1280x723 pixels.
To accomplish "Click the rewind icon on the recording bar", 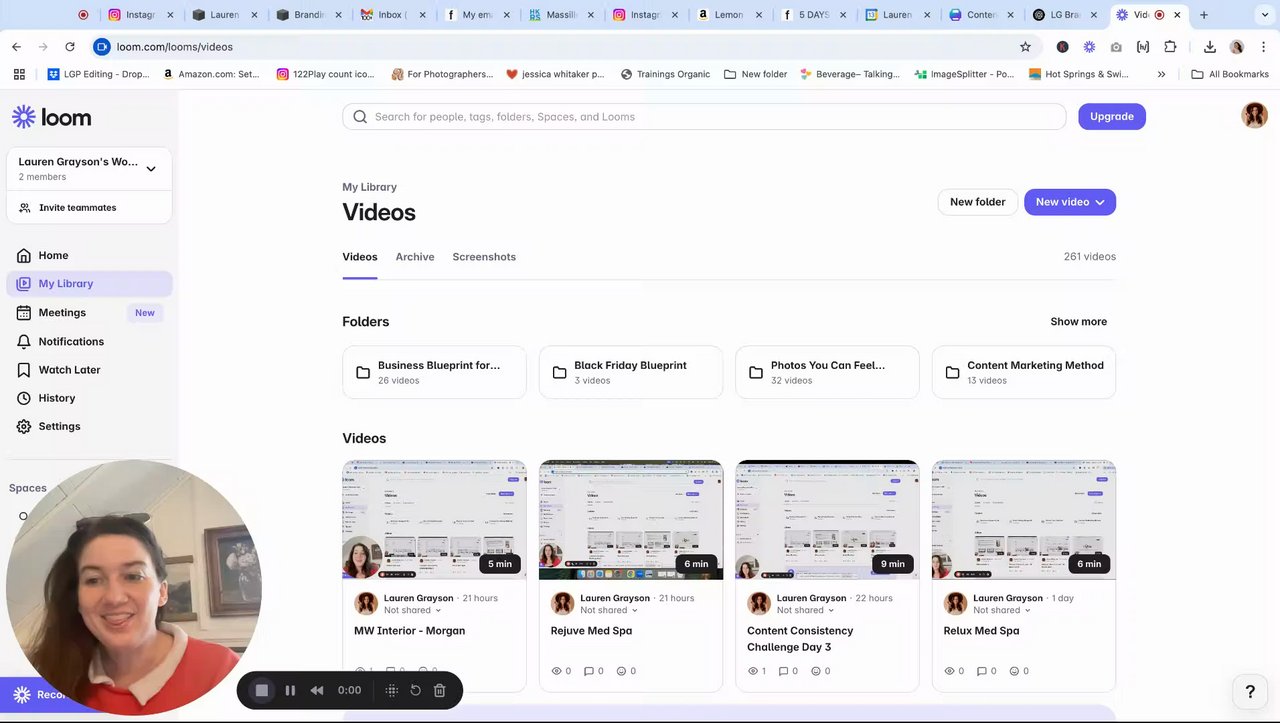I will 317,690.
